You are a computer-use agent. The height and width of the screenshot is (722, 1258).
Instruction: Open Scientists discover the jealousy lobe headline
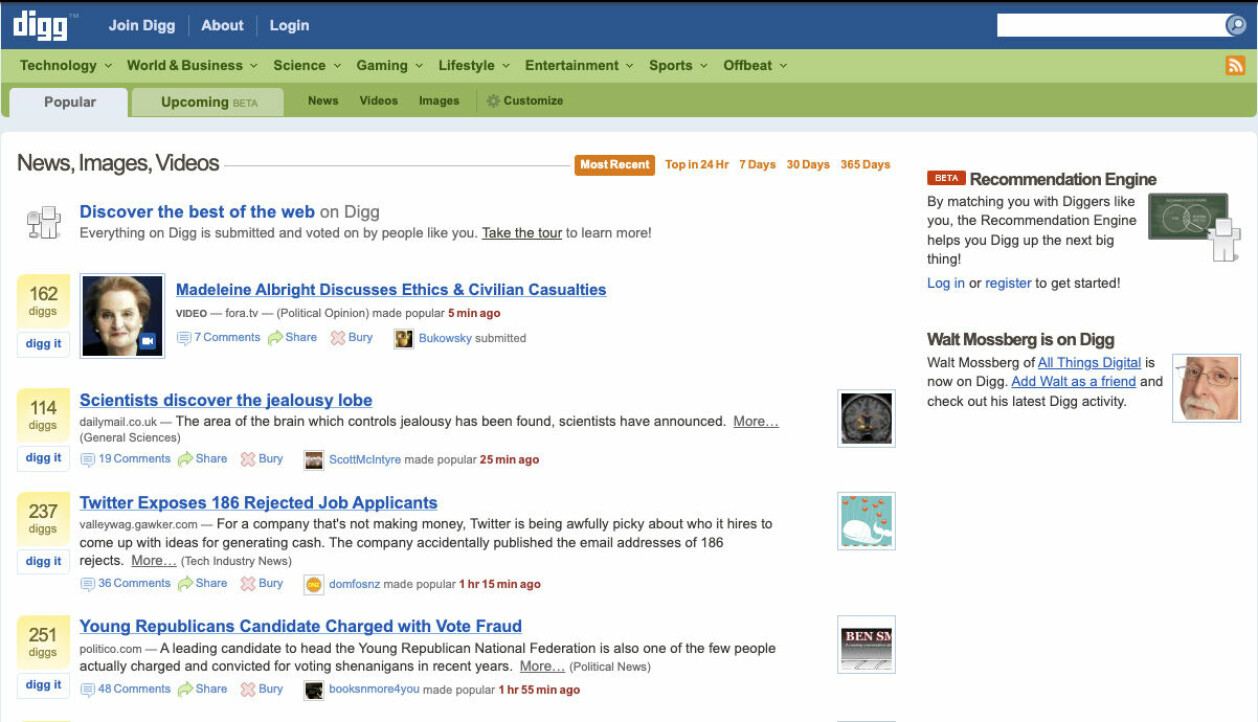pyautogui.click(x=226, y=400)
